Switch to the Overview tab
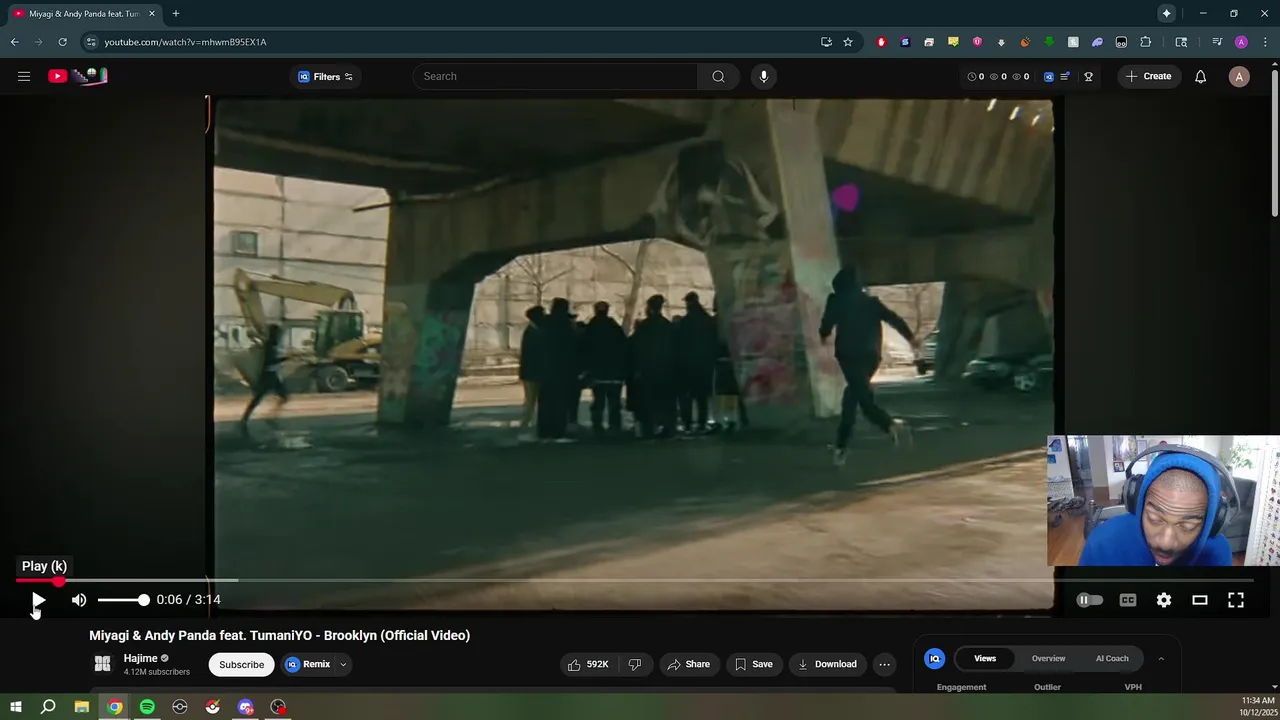The width and height of the screenshot is (1280, 720). (1048, 658)
